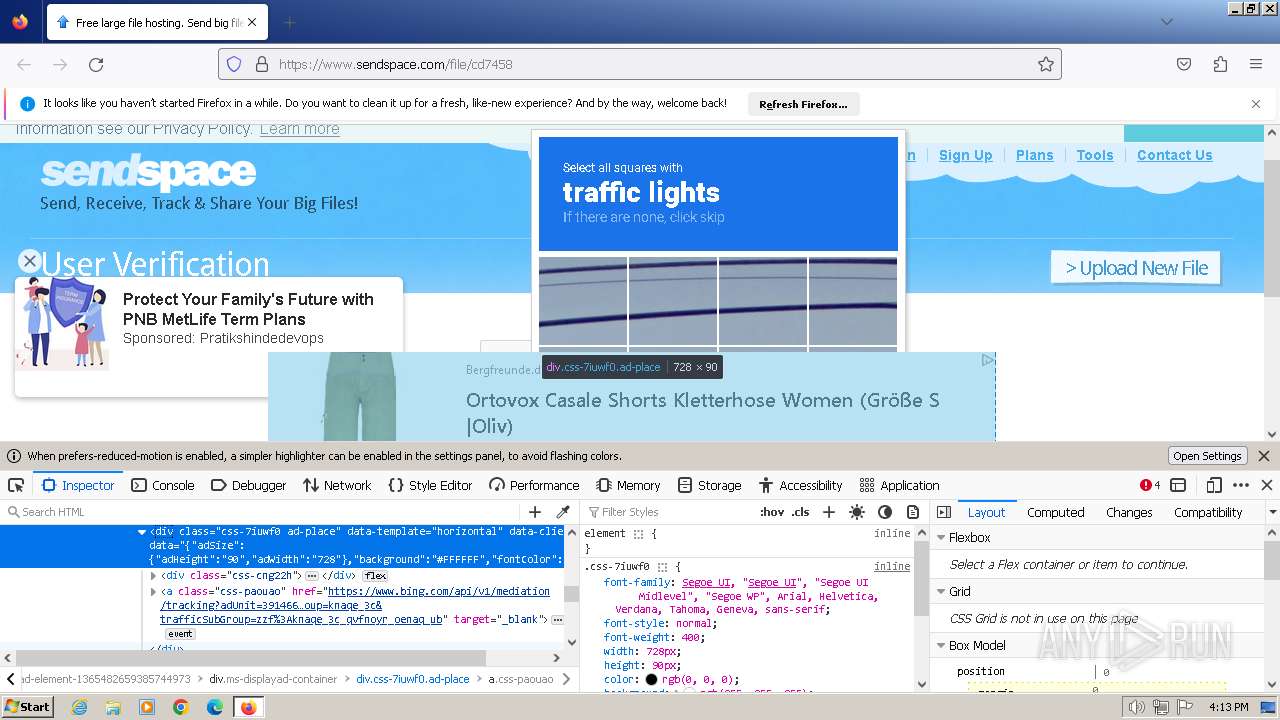Click the Open Settings button
The width and height of the screenshot is (1280, 720).
(x=1207, y=456)
